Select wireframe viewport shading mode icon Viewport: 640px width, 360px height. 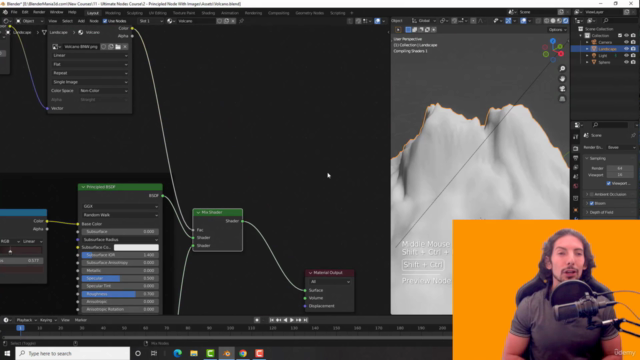click(x=547, y=21)
